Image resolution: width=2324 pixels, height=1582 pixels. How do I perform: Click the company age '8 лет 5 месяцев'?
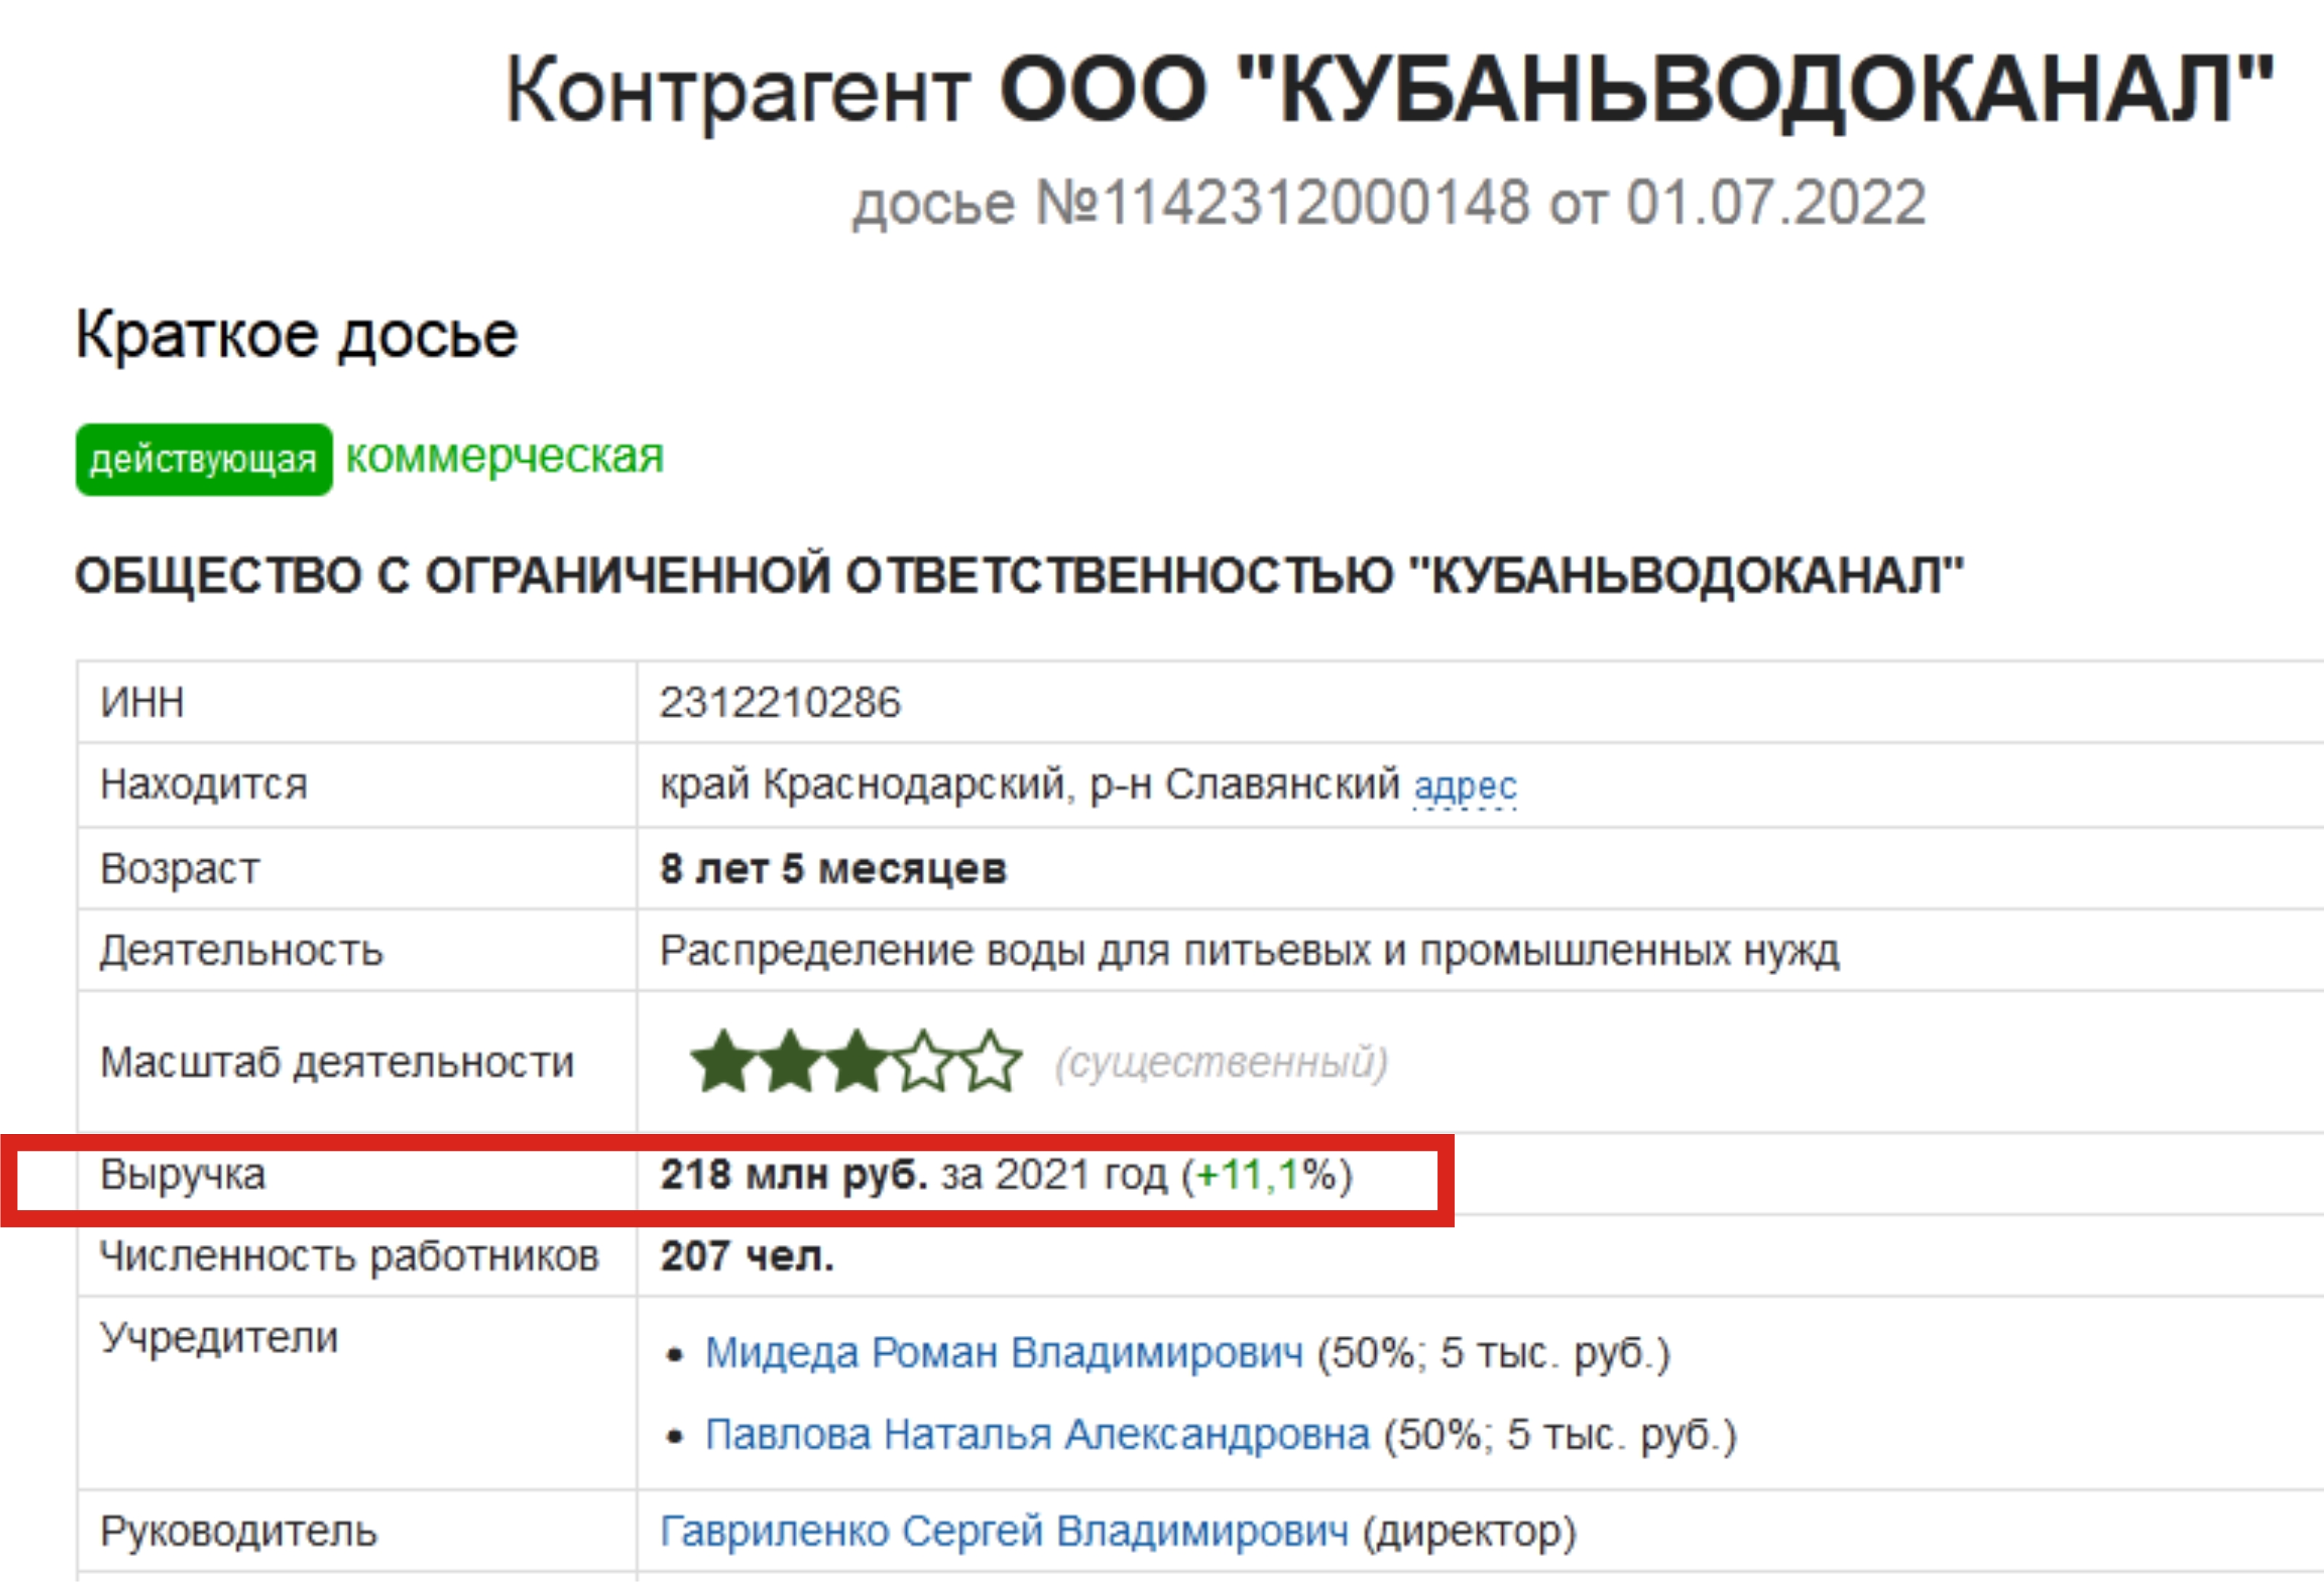pyautogui.click(x=833, y=868)
